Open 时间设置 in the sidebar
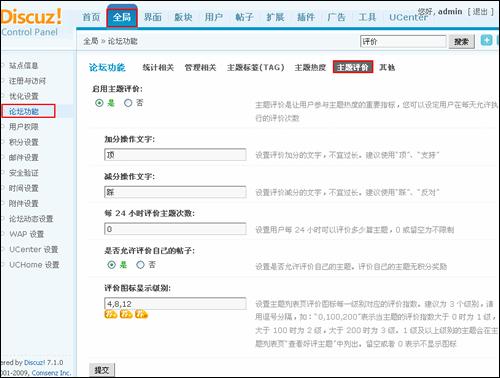This screenshot has width=500, height=378. coord(24,188)
